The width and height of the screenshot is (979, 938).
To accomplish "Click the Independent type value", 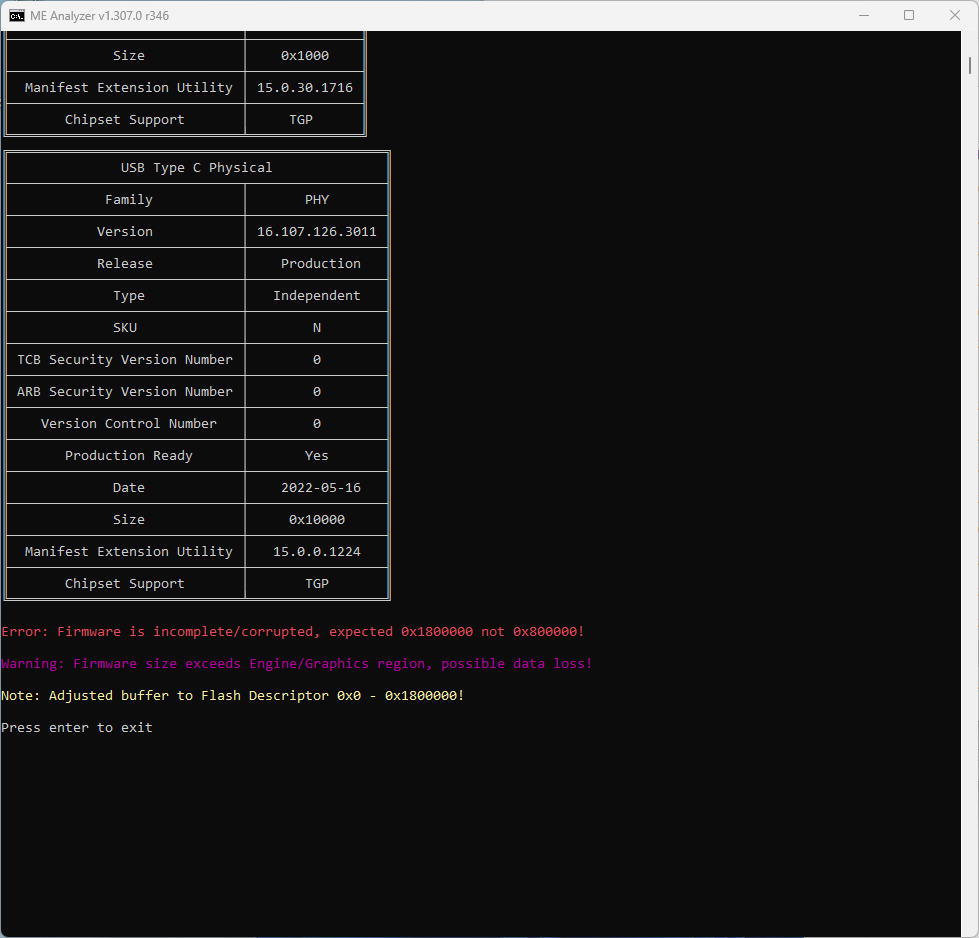I will pyautogui.click(x=317, y=295).
